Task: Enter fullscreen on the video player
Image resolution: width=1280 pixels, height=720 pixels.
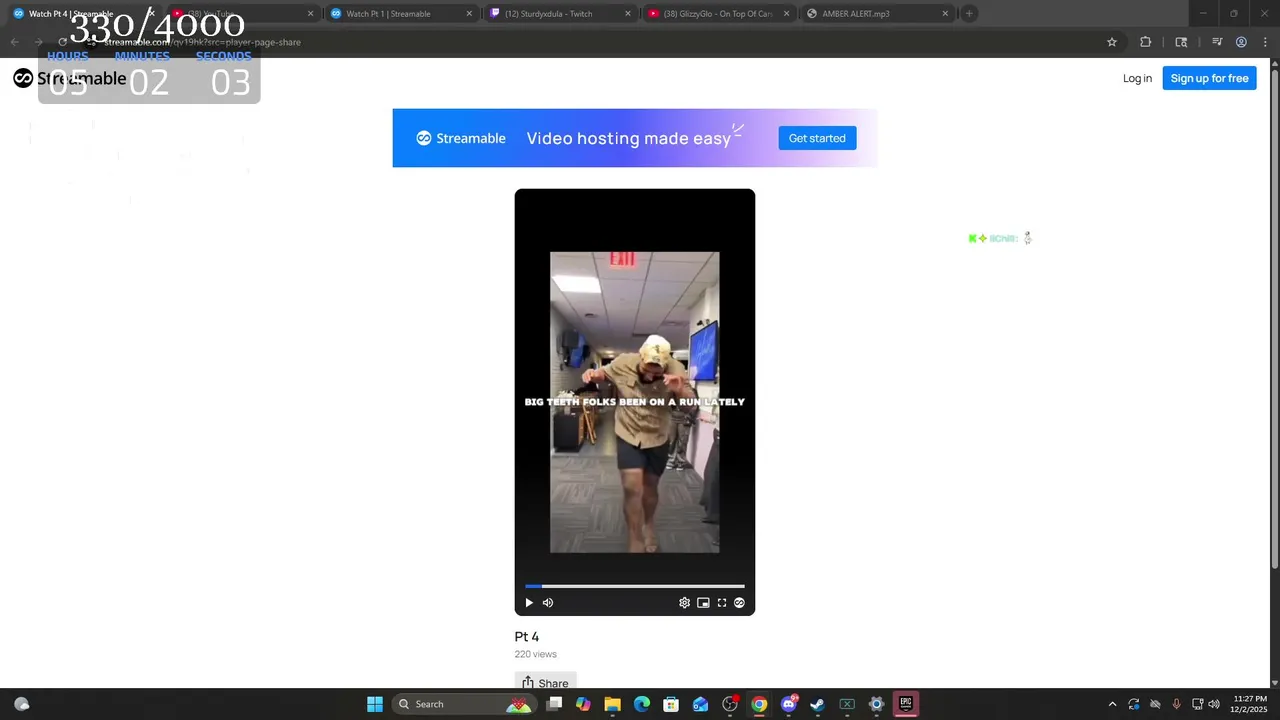Action: (x=722, y=603)
